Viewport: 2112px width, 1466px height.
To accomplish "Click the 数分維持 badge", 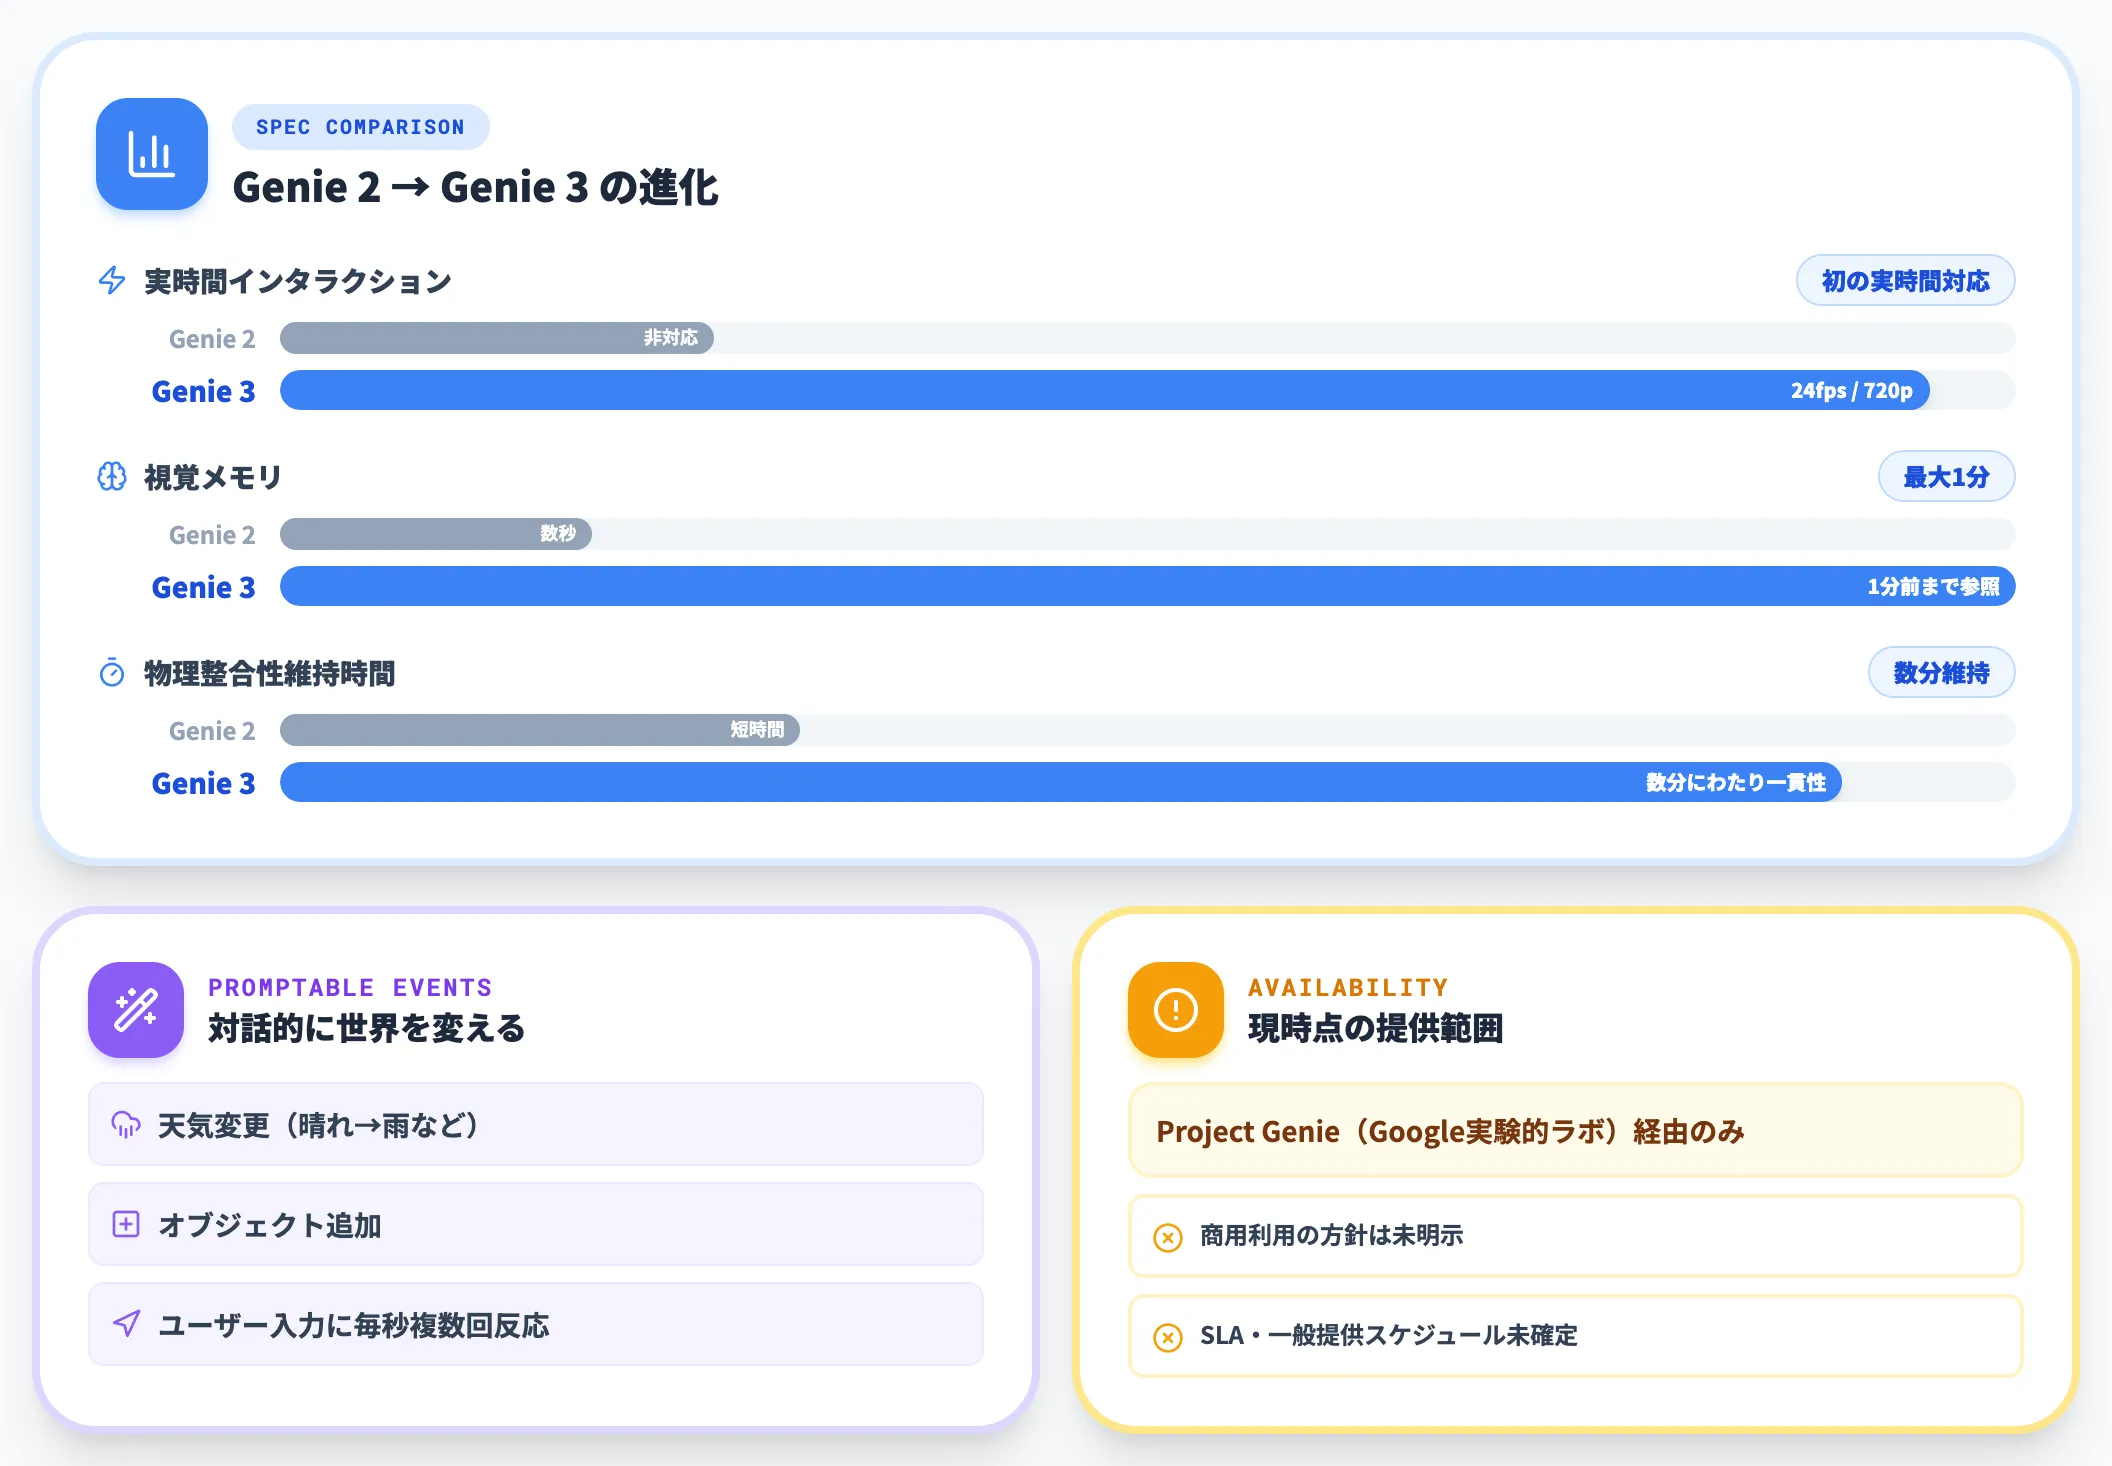I will coord(1941,673).
